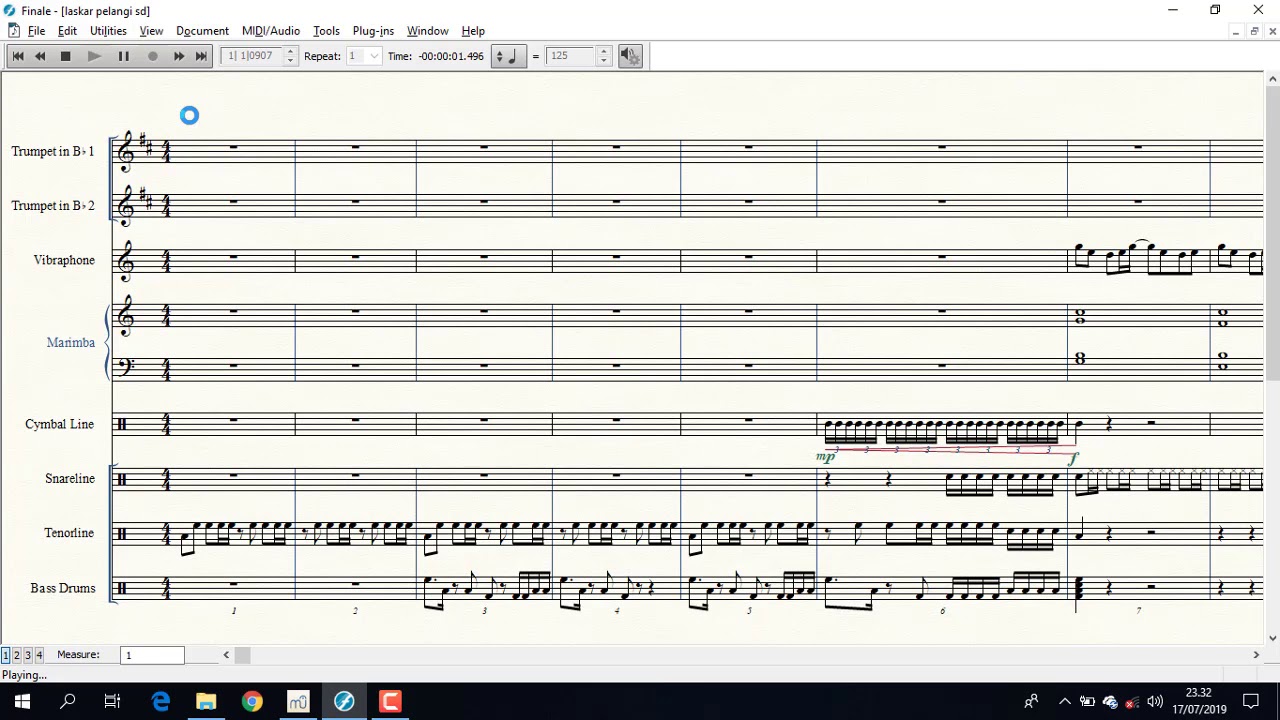Open Google Chrome from taskbar
This screenshot has height=720, width=1280.
pos(252,702)
